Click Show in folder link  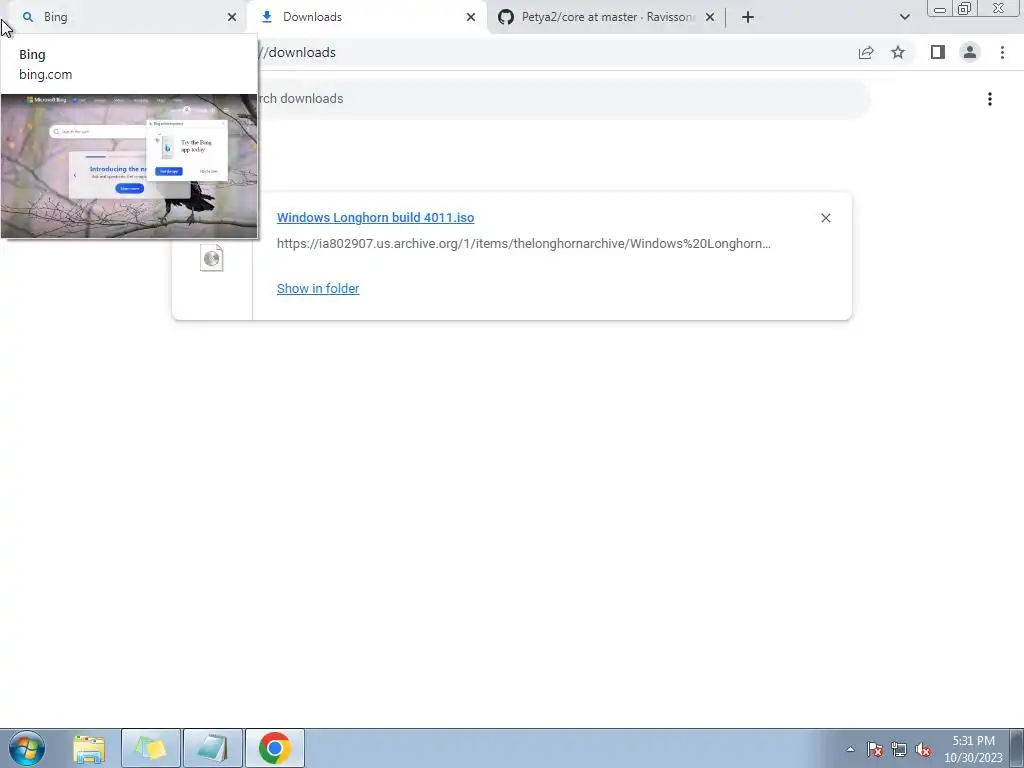point(318,289)
